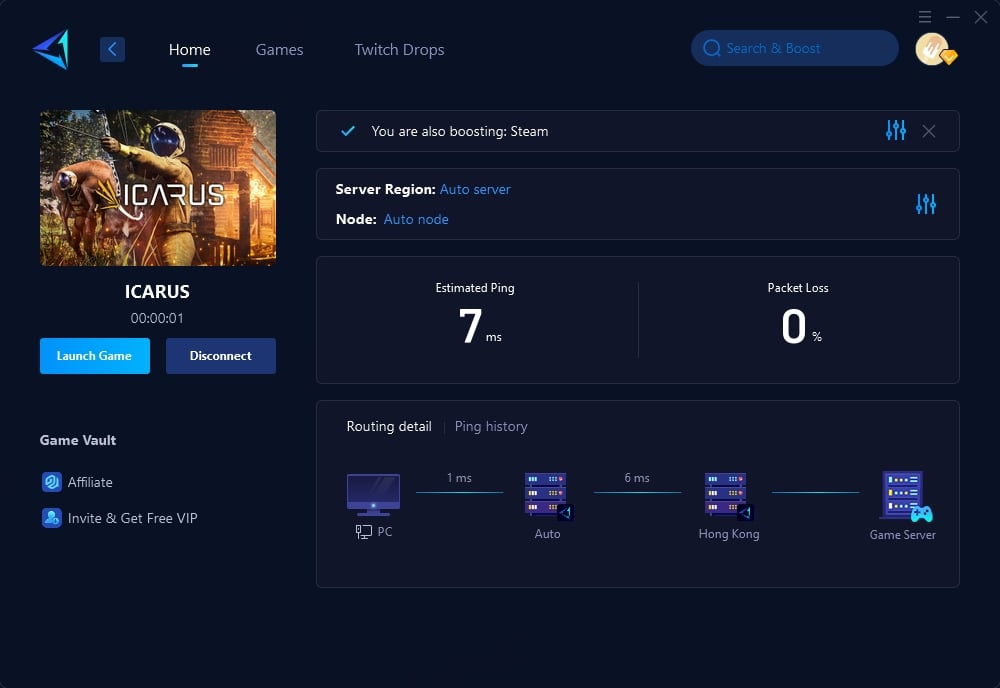Click the Affiliate icon
The height and width of the screenshot is (688, 1000).
(51, 482)
